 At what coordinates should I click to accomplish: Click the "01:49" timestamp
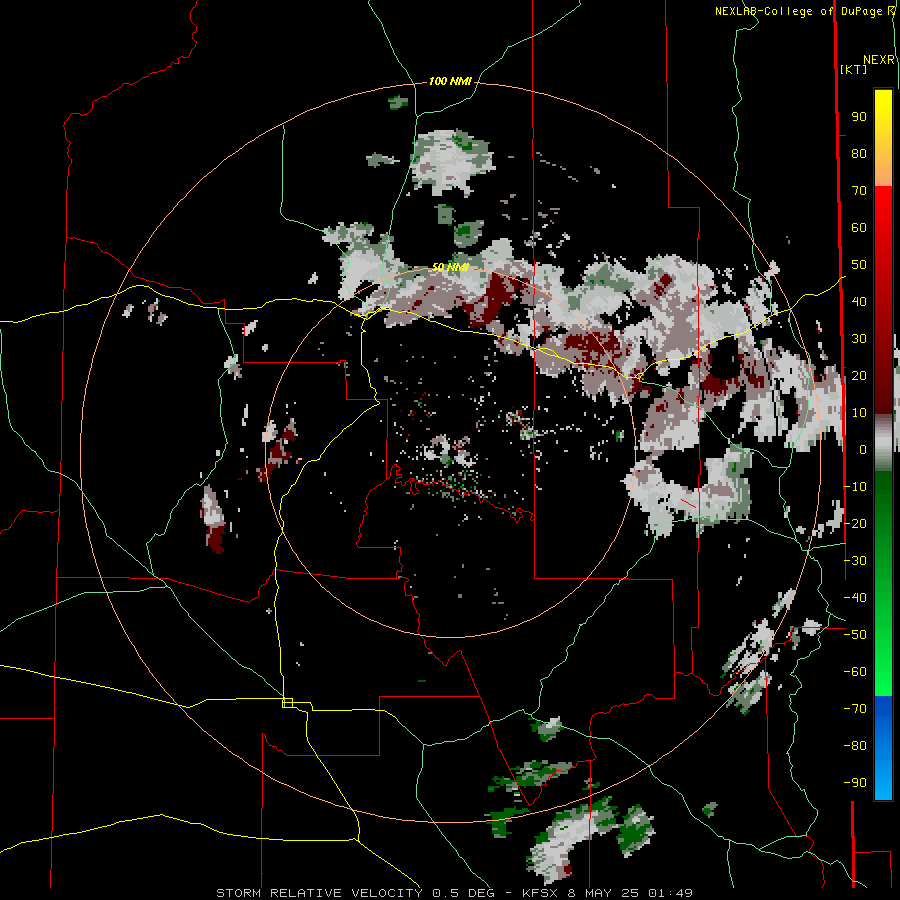coord(670,893)
